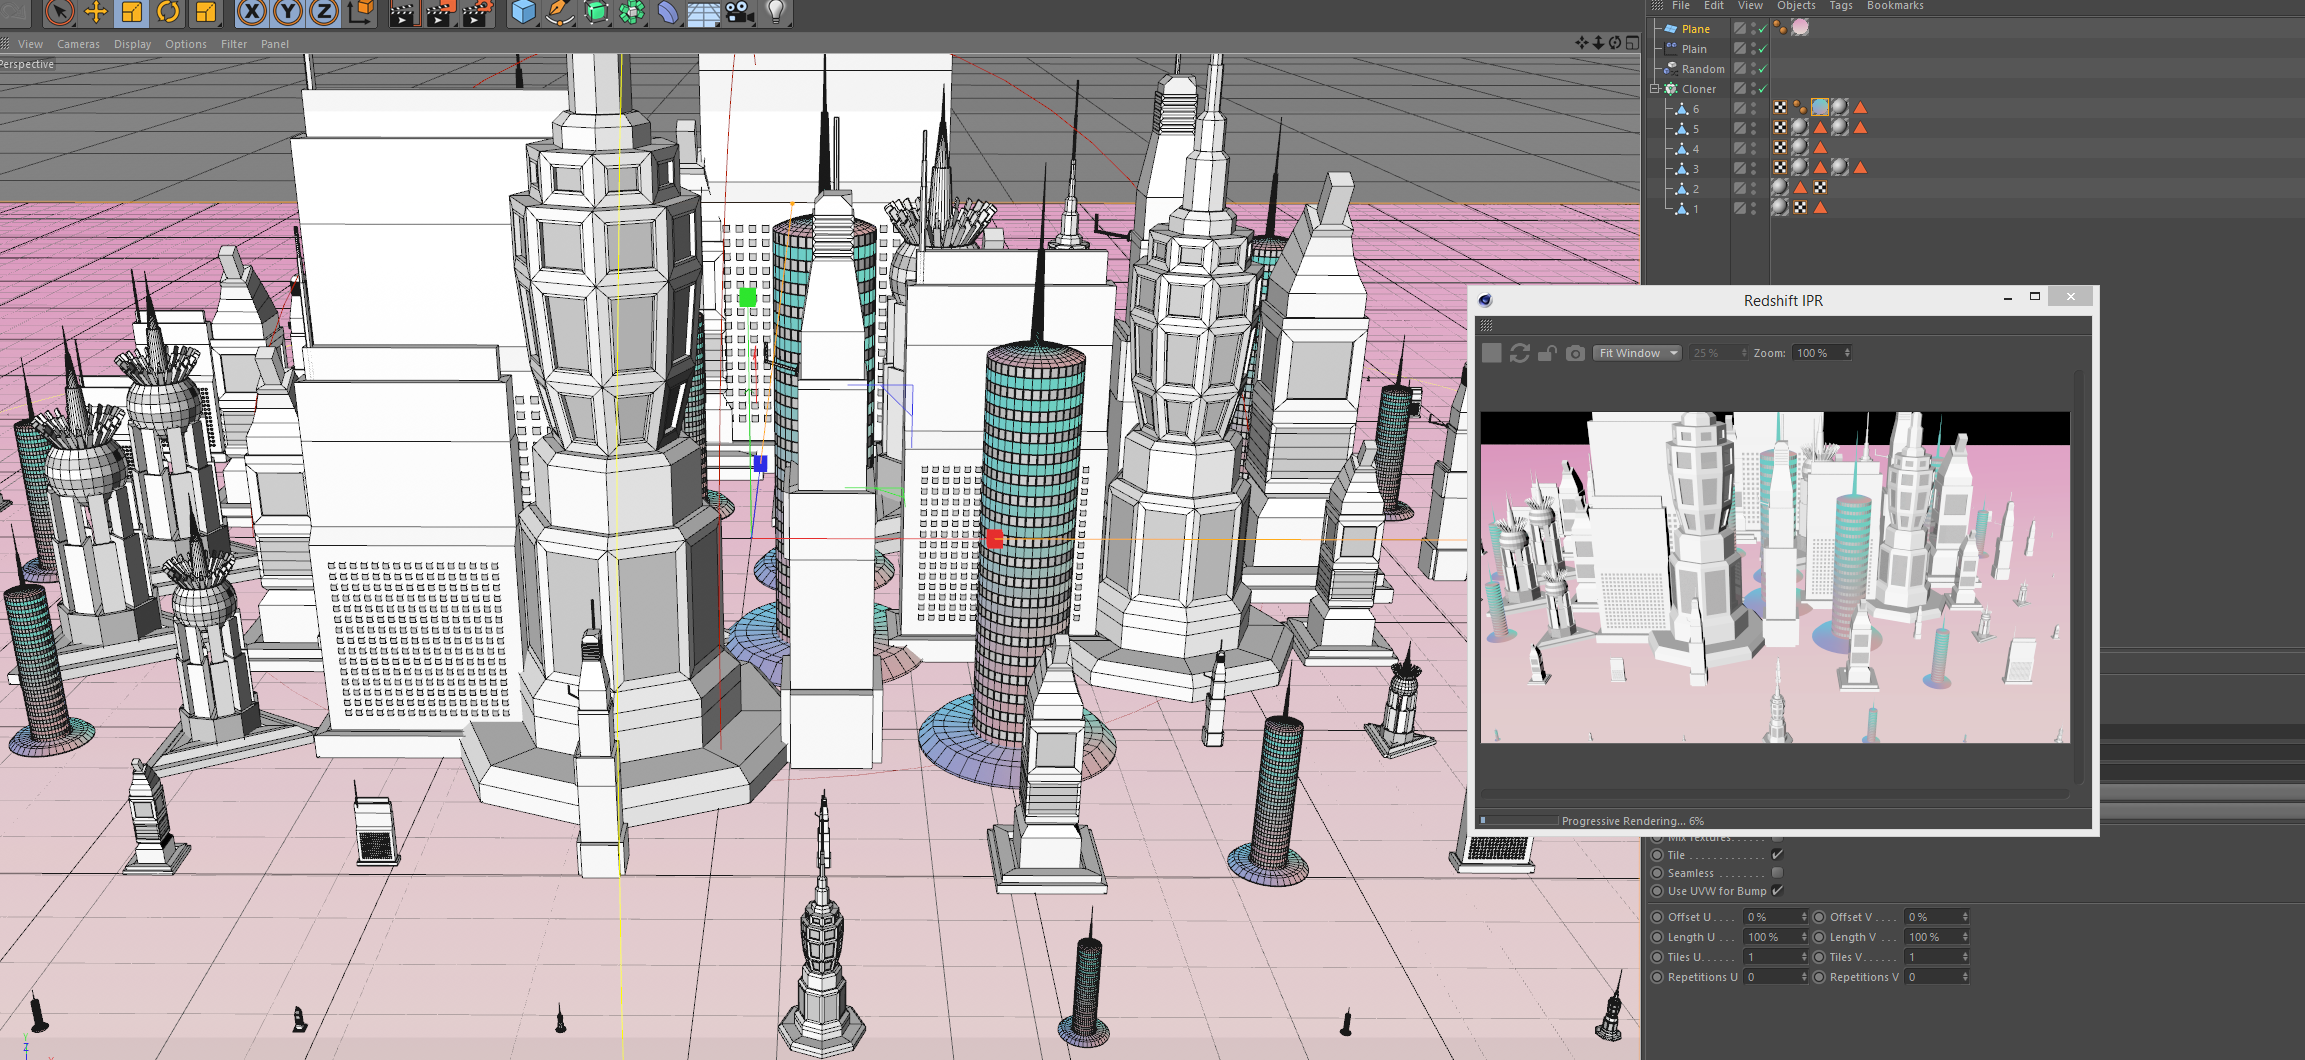Add a Light object
Image resolution: width=2305 pixels, height=1060 pixels.
[x=776, y=12]
